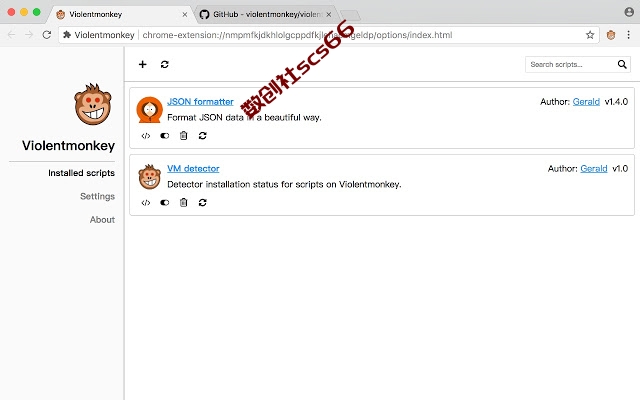Viewport: 640px width, 400px height.
Task: Open the JSON formatter link
Action: click(200, 102)
